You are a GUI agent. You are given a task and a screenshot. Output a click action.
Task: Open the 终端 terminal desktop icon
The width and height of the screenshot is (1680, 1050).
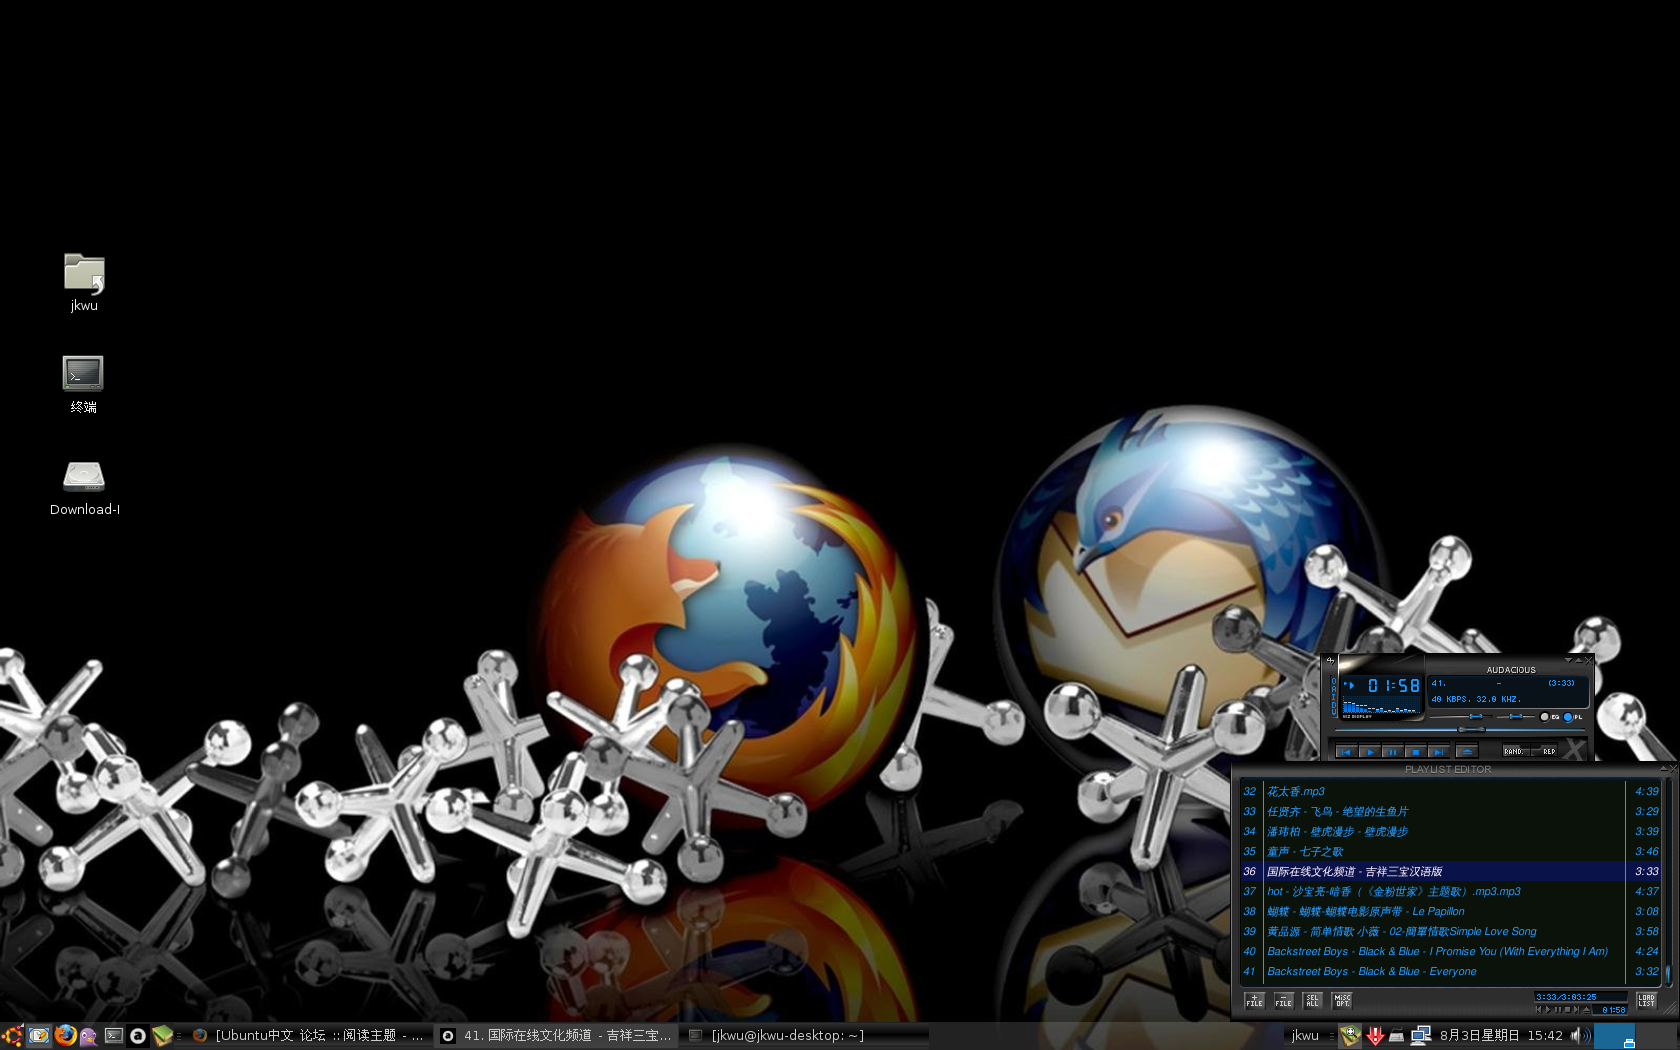click(83, 384)
